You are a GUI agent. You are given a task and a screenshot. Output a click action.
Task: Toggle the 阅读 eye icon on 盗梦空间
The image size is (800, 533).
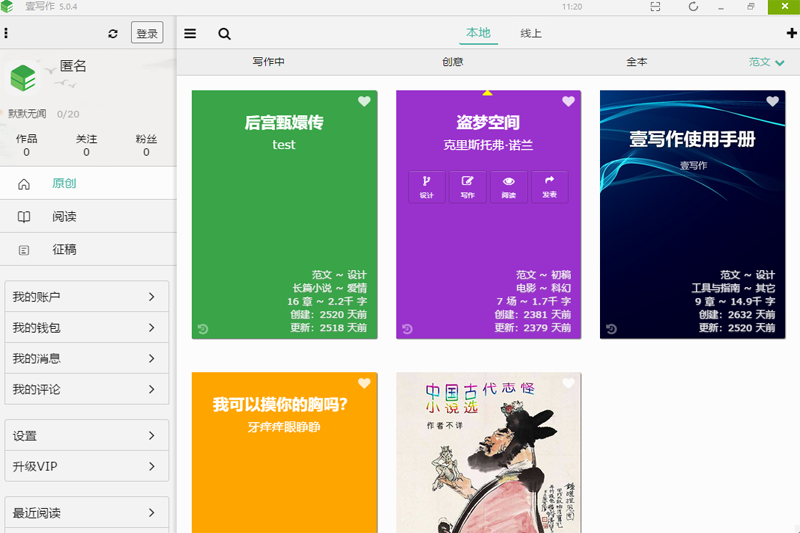point(509,187)
